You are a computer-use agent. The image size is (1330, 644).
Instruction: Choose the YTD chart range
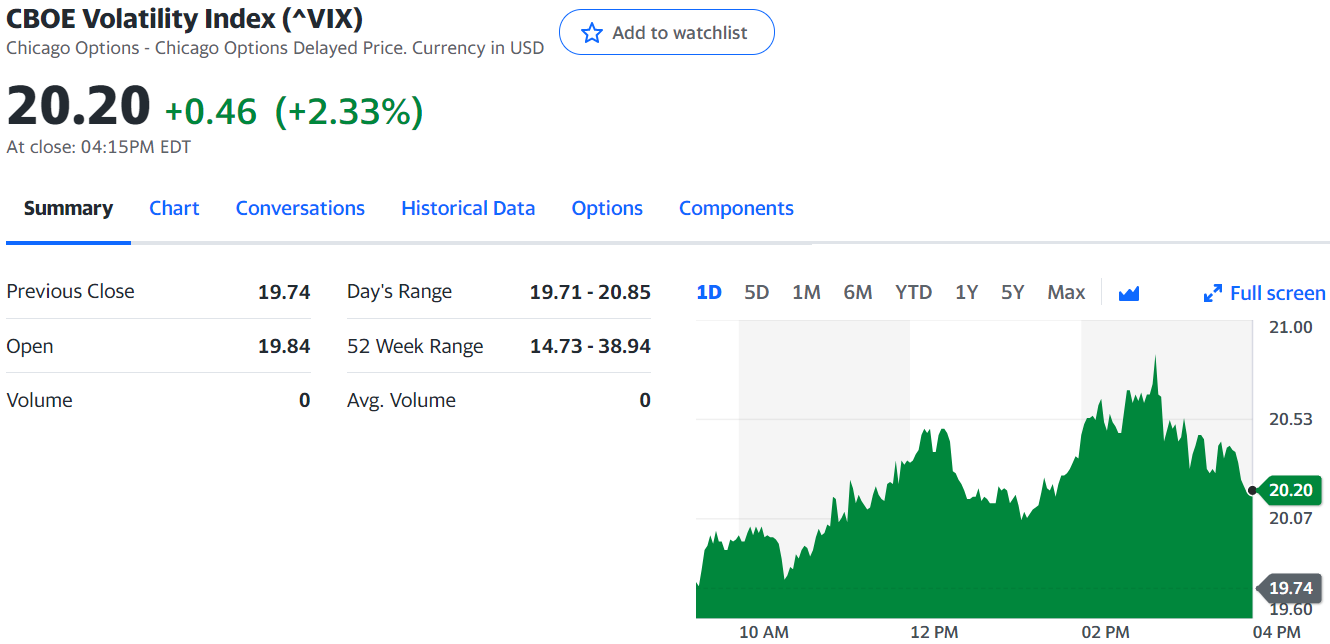coord(913,292)
